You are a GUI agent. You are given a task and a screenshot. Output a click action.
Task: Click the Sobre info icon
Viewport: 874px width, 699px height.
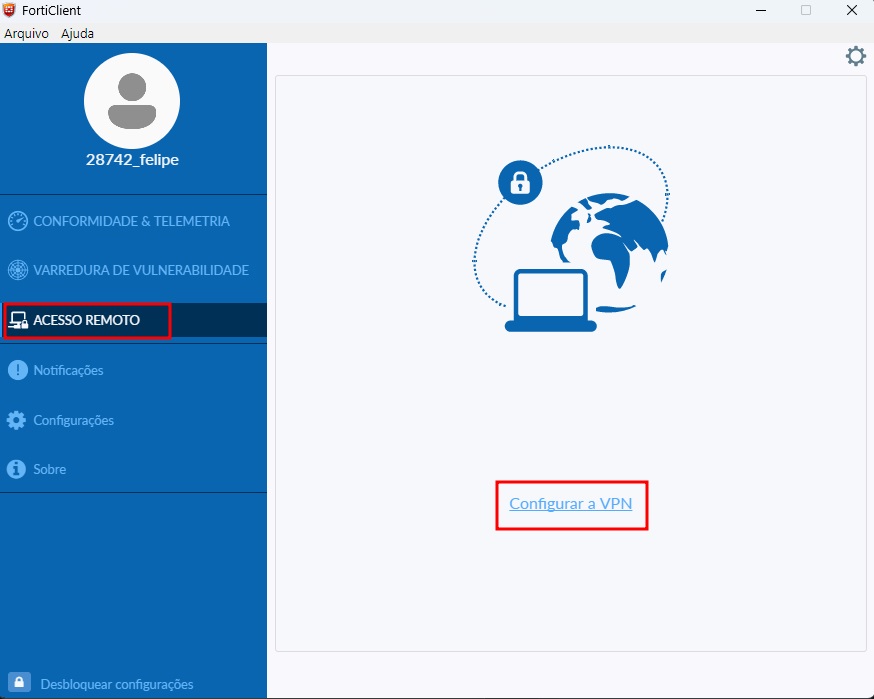pos(16,469)
